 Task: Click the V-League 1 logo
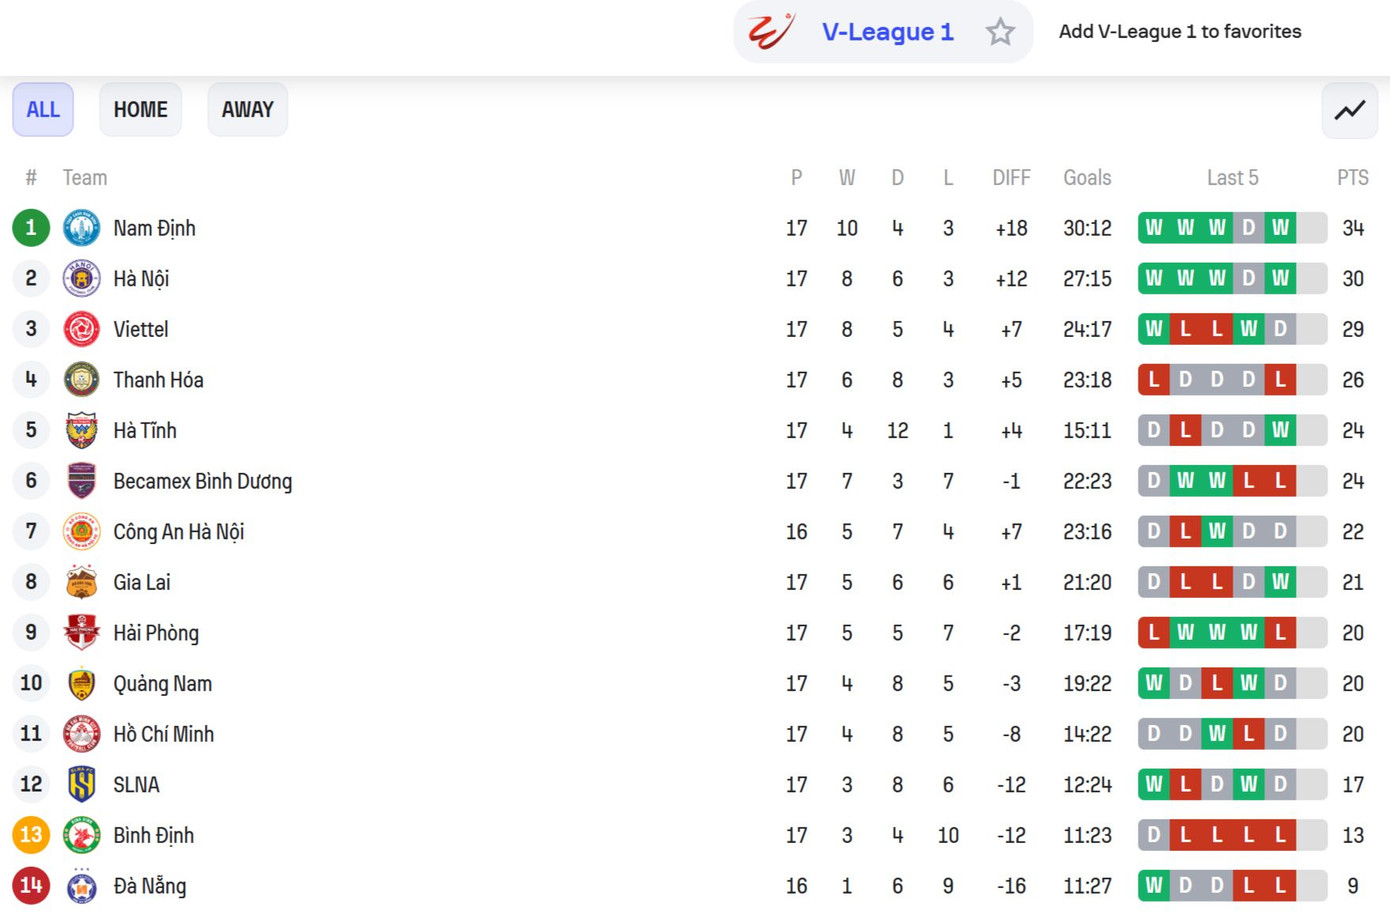(x=771, y=32)
